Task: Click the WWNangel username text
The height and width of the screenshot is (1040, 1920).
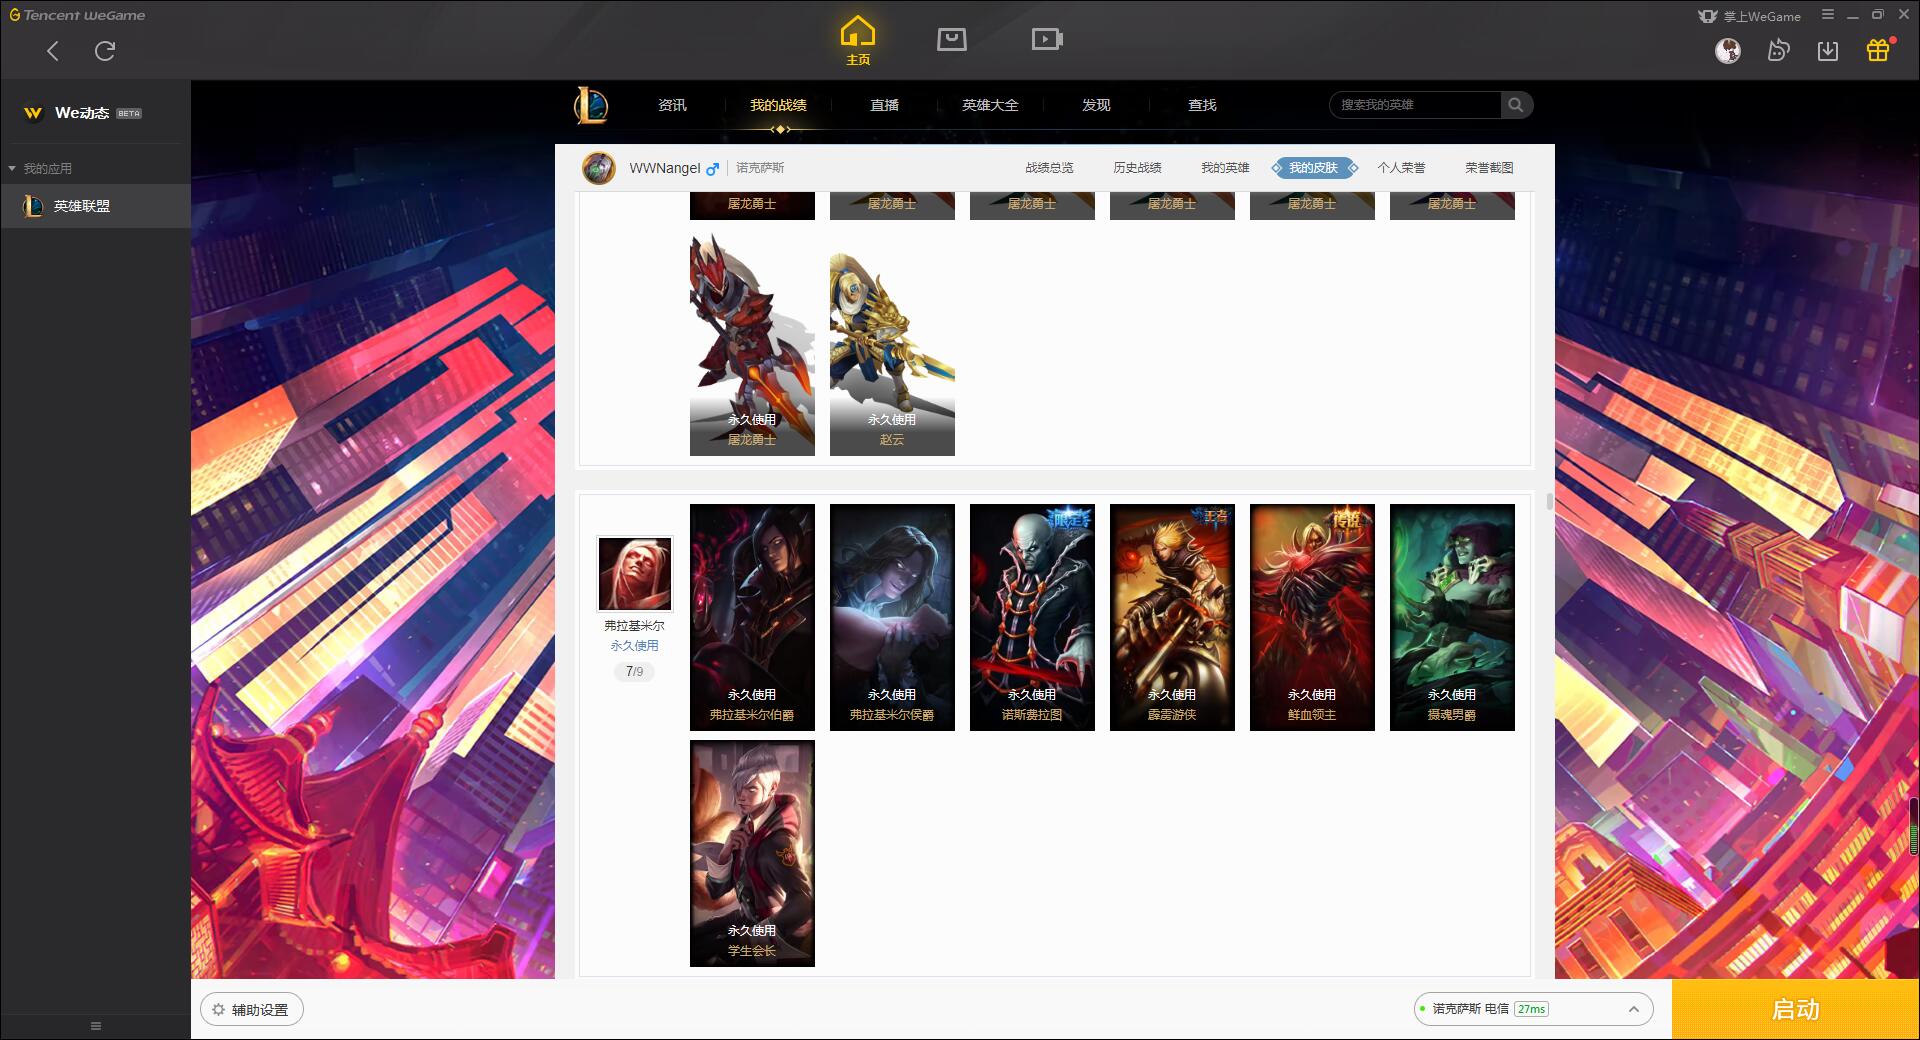Action: 665,168
